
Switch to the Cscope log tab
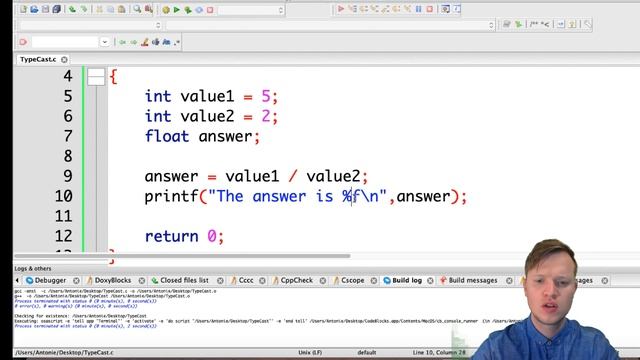[x=352, y=280]
